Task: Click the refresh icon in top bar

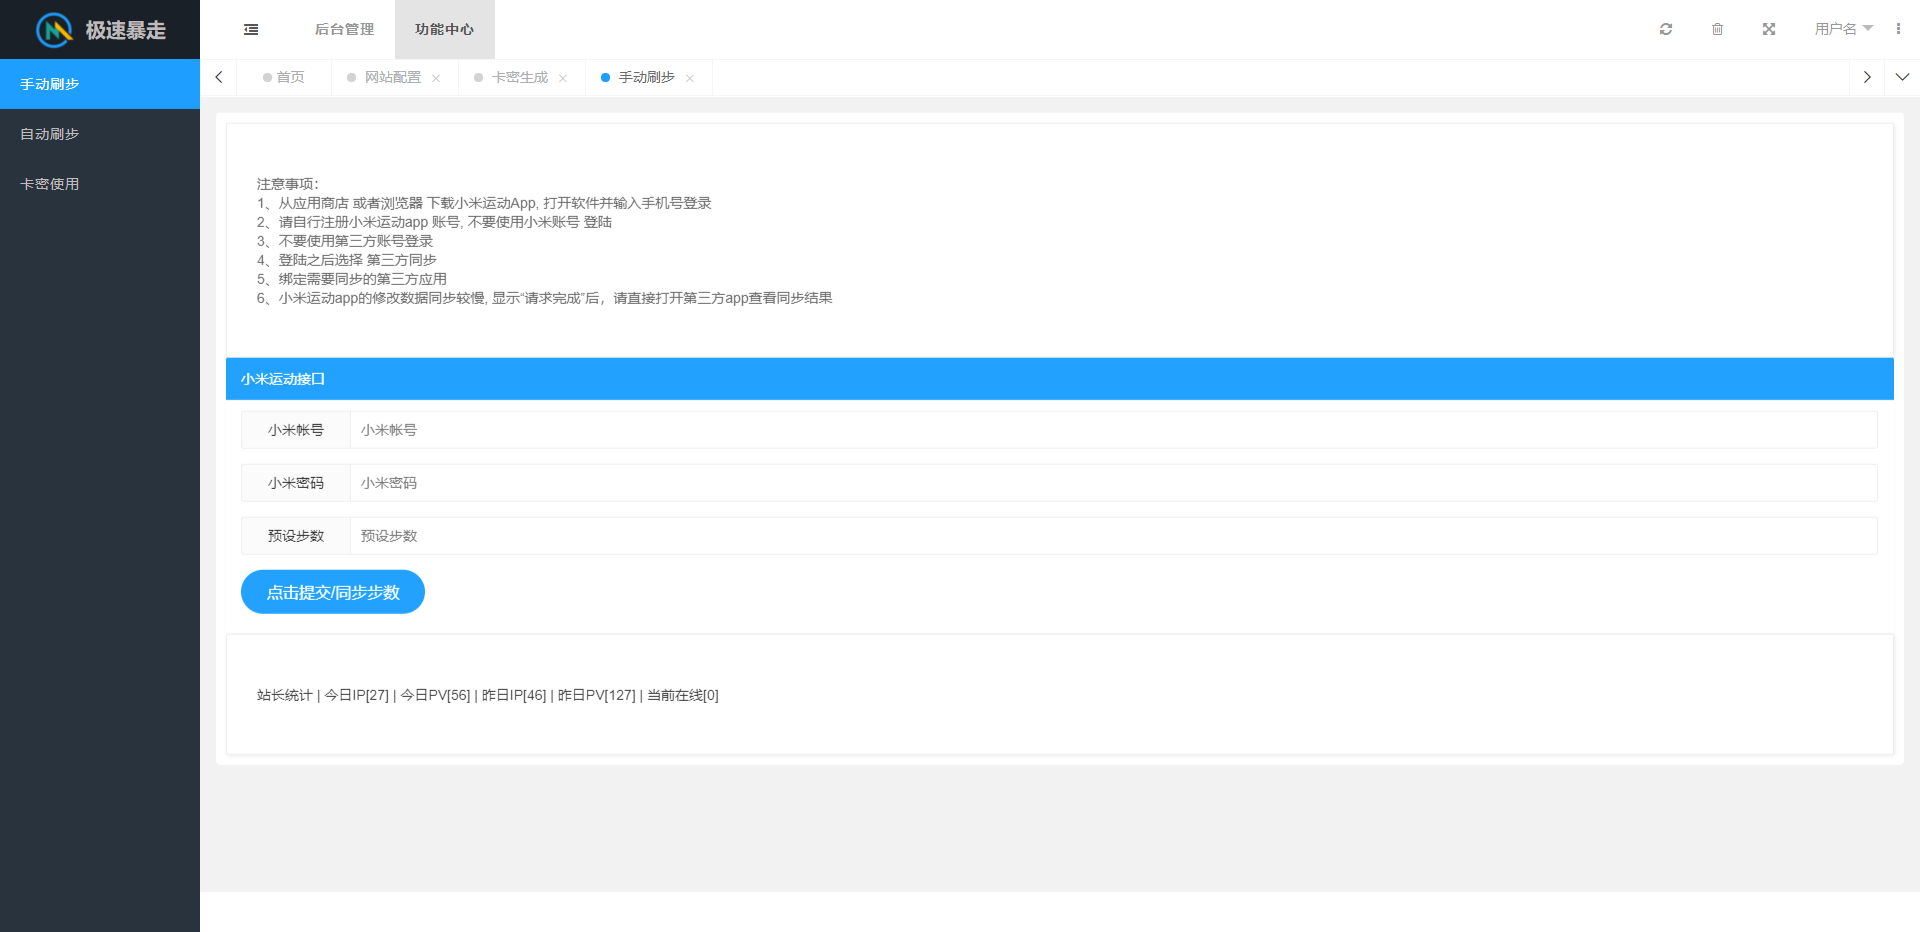Action: pos(1666,30)
